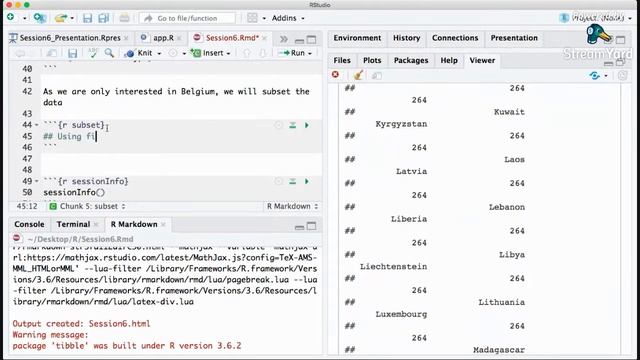Switch to the Plots tab
The height and width of the screenshot is (360, 640).
372,60
